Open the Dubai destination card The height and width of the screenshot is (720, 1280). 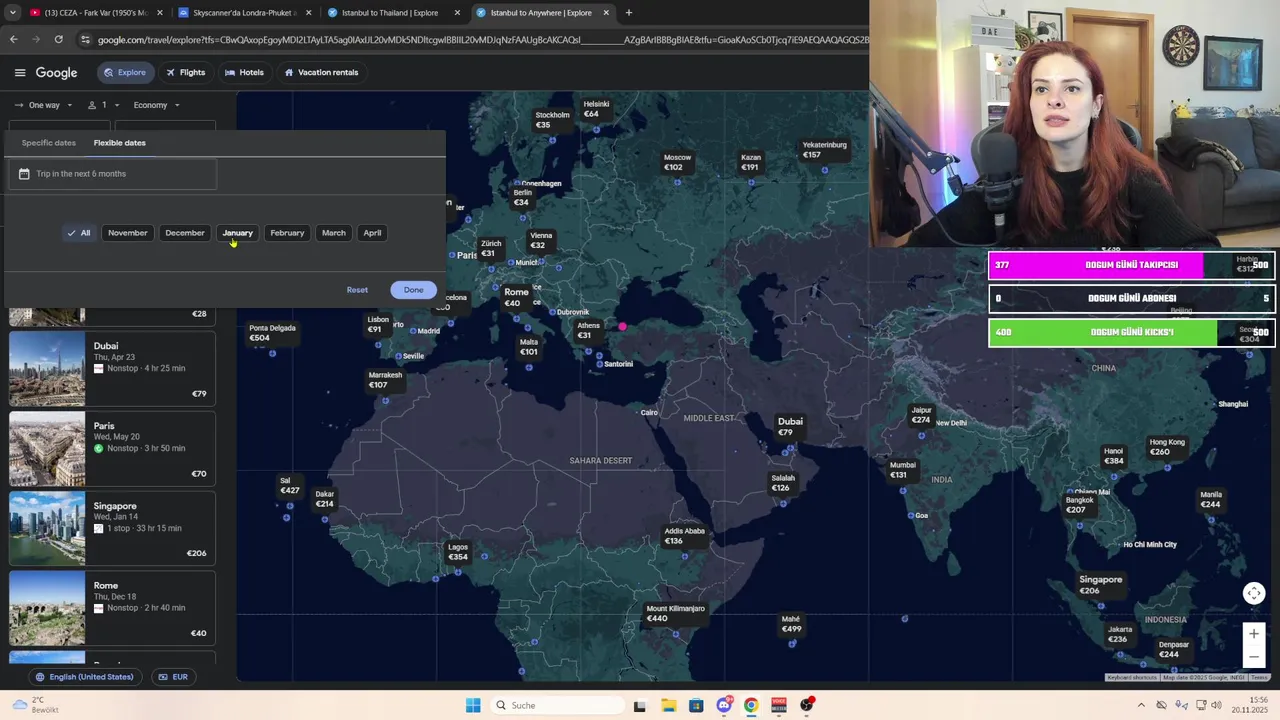click(x=112, y=368)
